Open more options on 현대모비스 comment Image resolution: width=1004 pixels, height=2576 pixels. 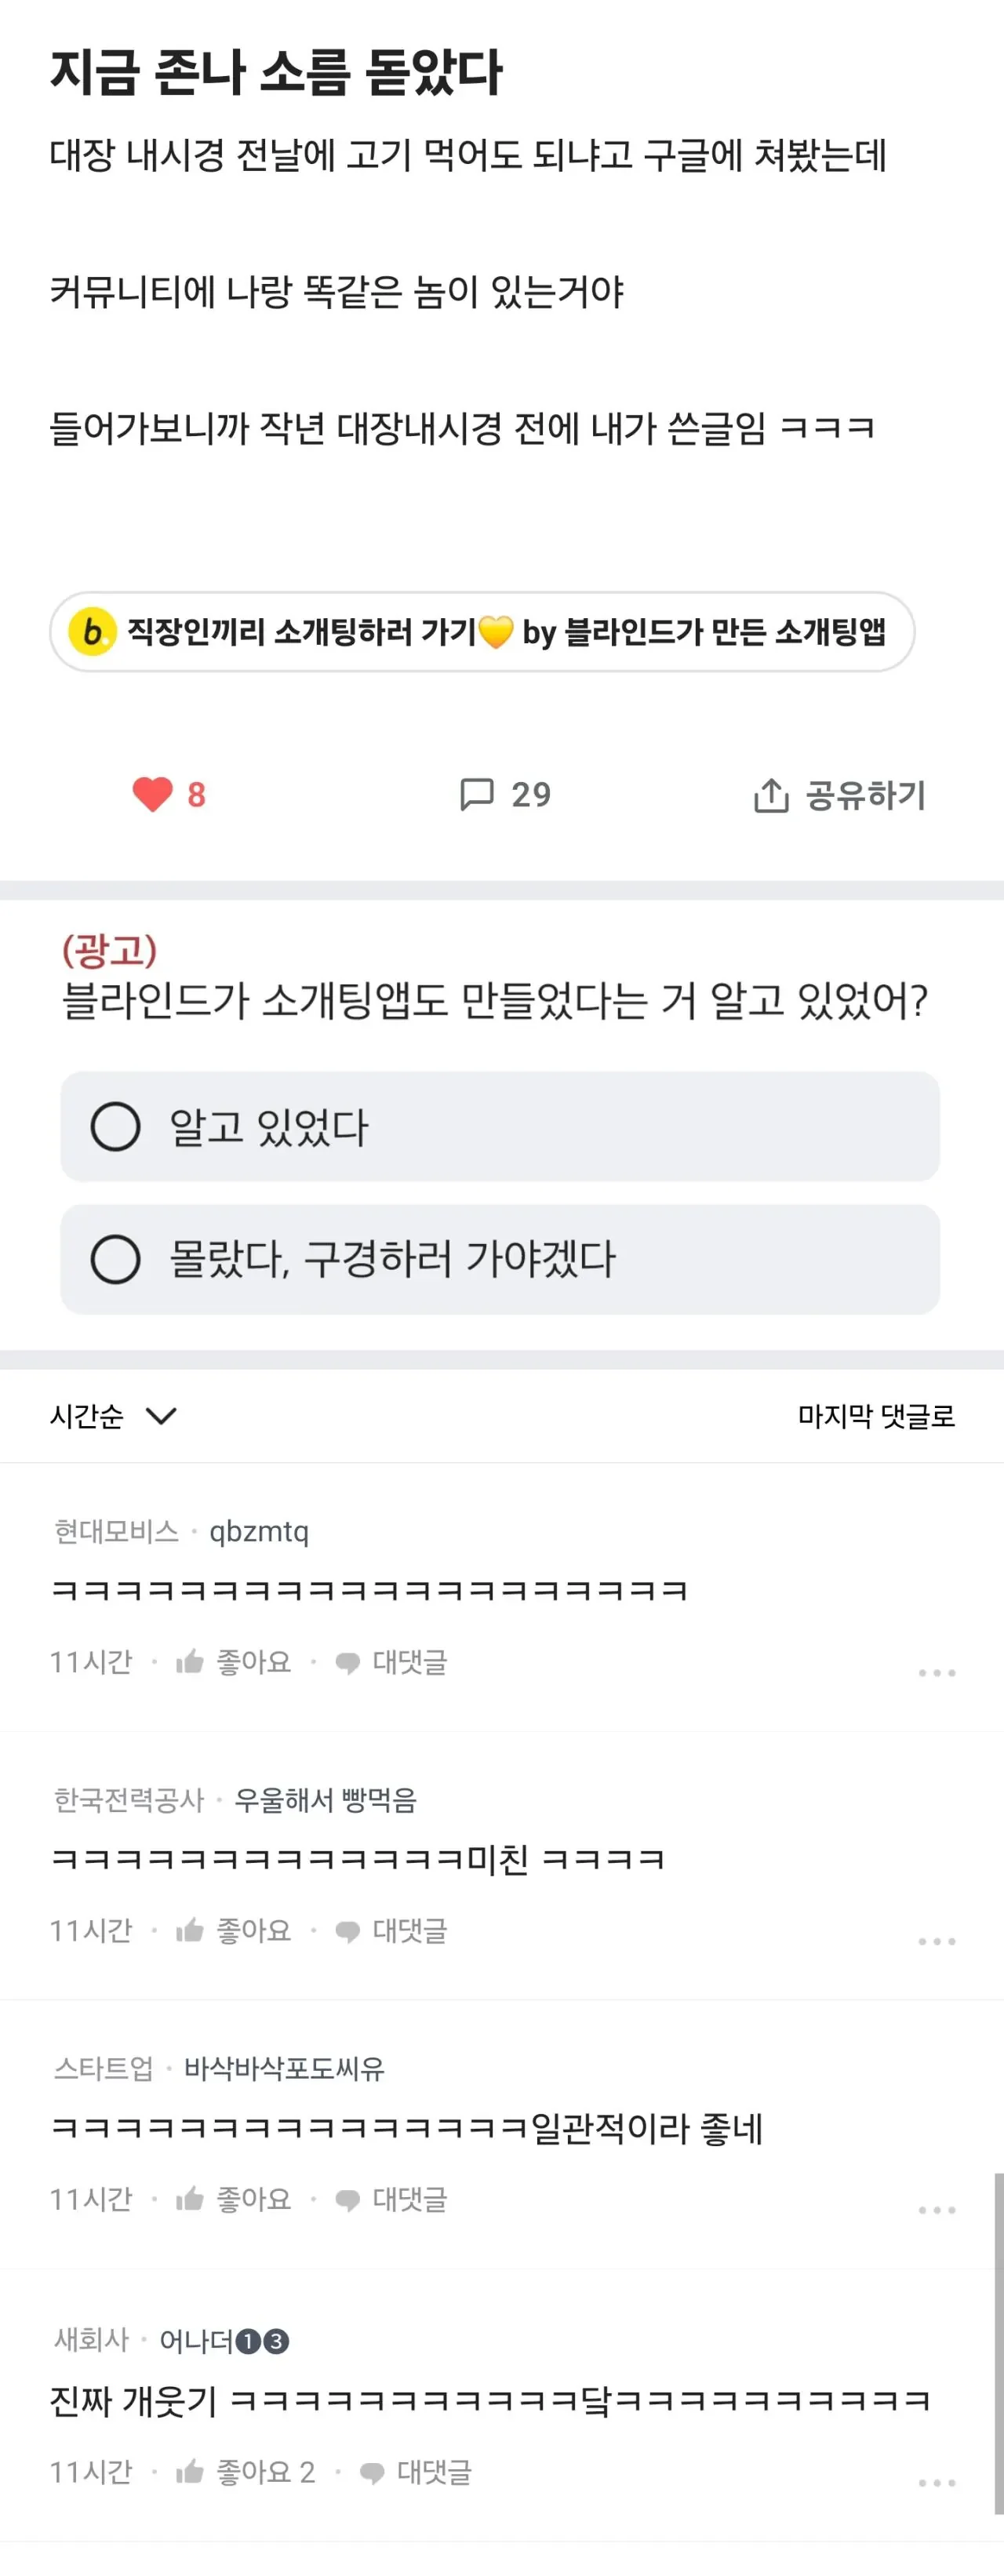937,1672
